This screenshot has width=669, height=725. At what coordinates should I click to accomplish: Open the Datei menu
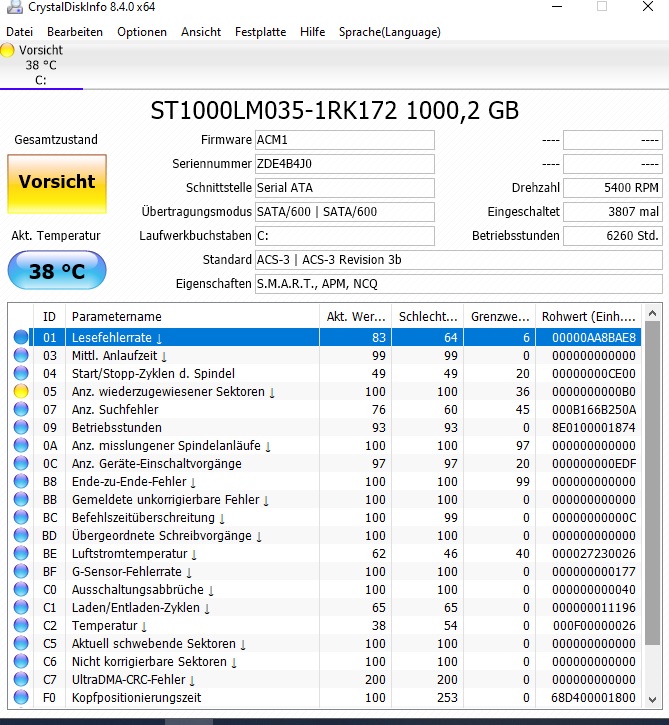click(x=19, y=32)
